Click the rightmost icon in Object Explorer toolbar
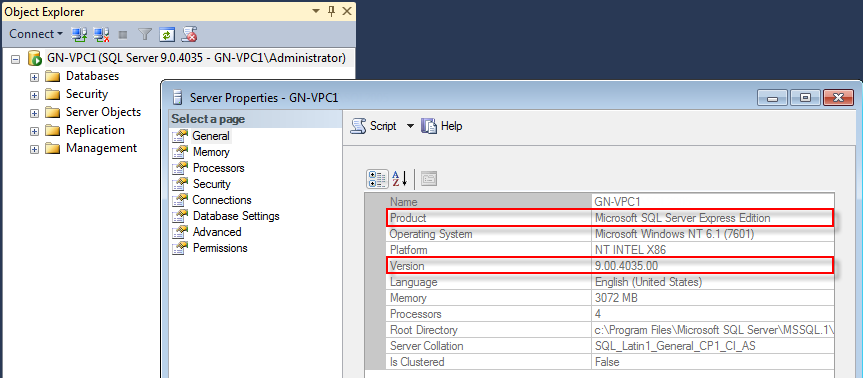This screenshot has height=378, width=863. (x=189, y=35)
